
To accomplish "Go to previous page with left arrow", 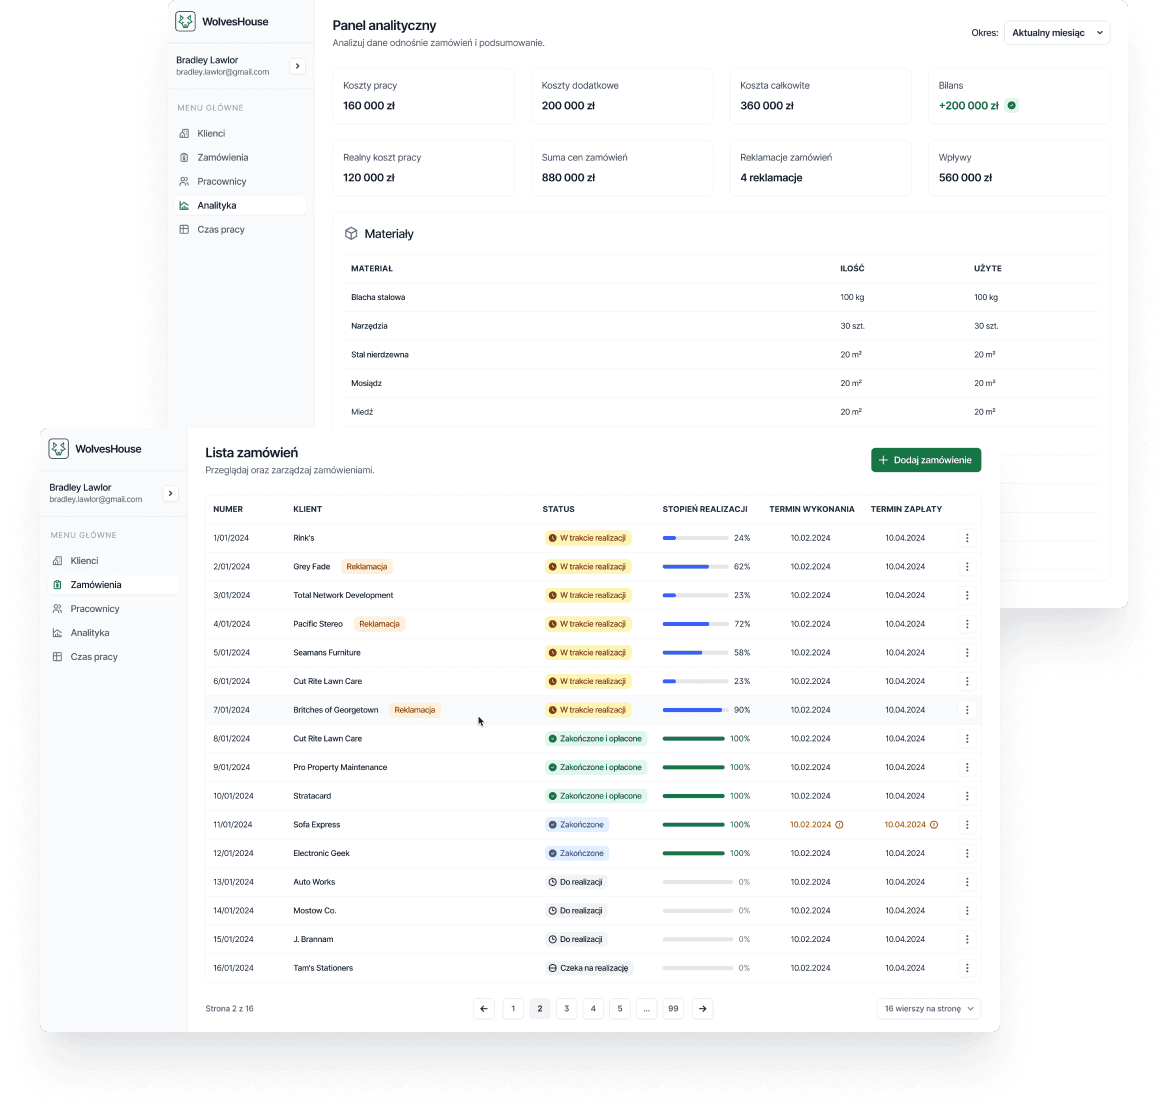I will pyautogui.click(x=484, y=1008).
